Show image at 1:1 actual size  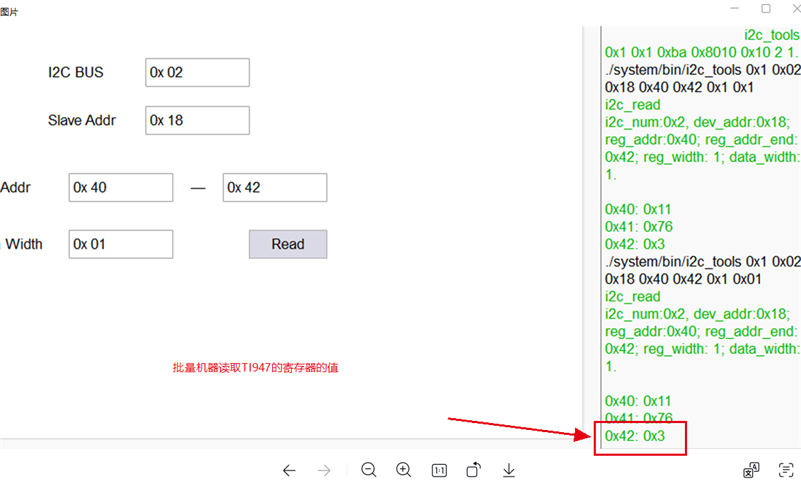click(439, 470)
